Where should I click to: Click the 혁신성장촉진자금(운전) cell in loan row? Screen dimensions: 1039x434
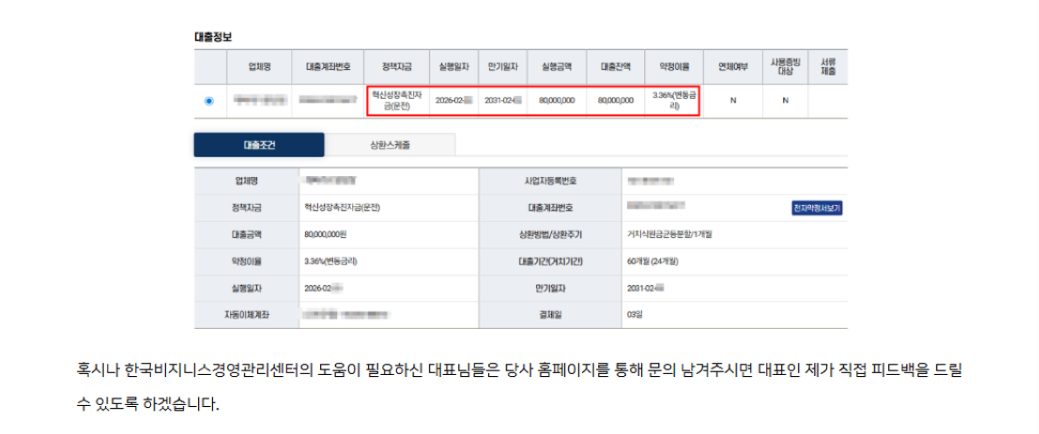397,101
